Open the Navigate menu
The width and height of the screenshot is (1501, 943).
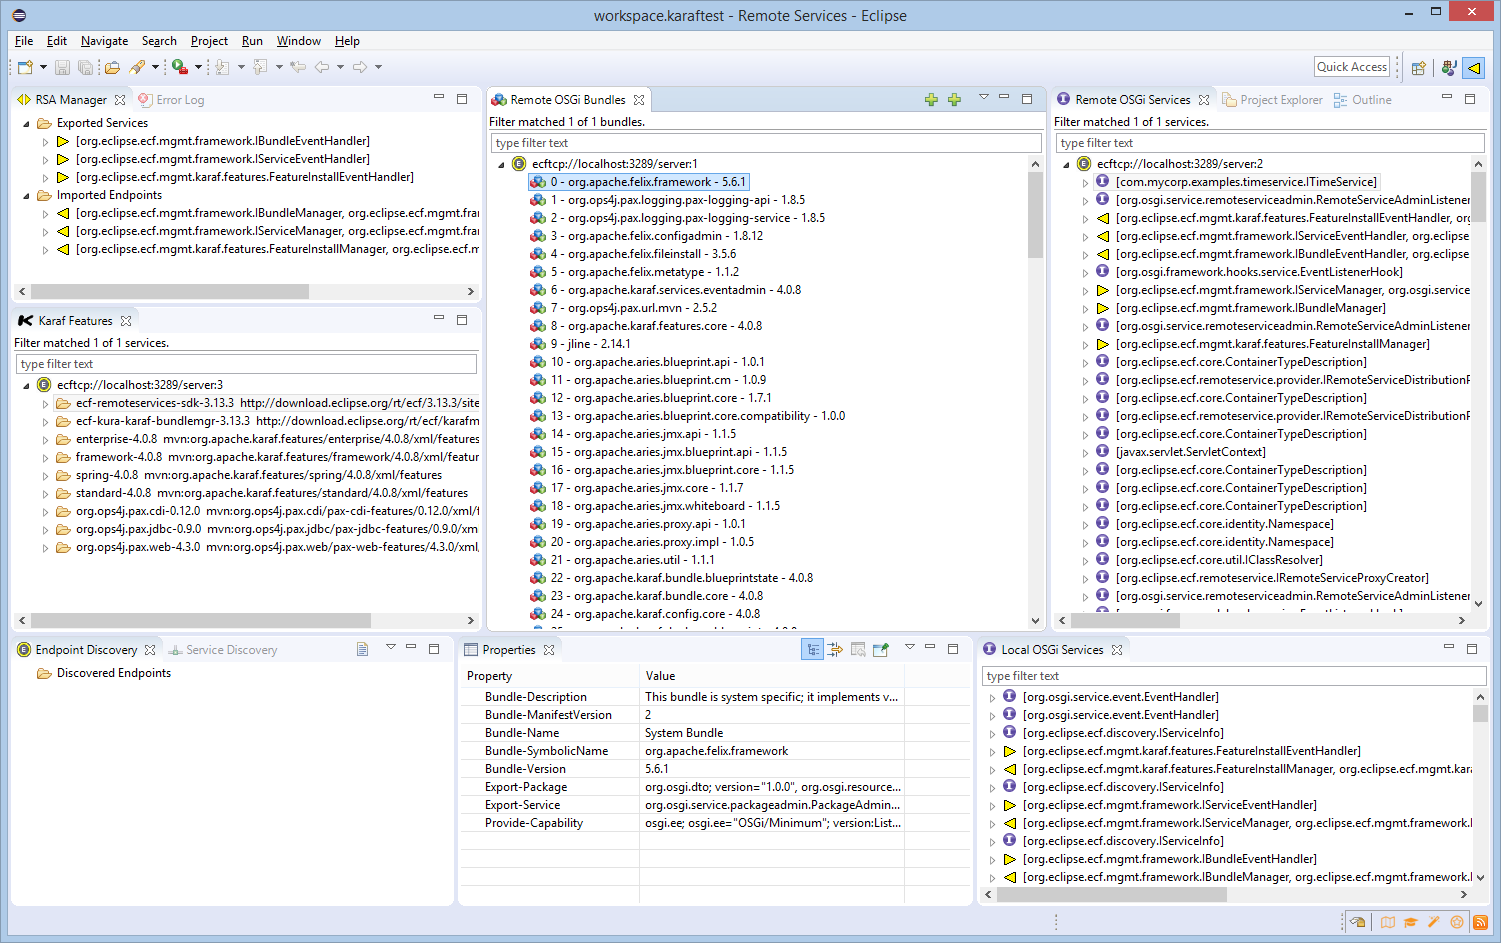[x=104, y=41]
